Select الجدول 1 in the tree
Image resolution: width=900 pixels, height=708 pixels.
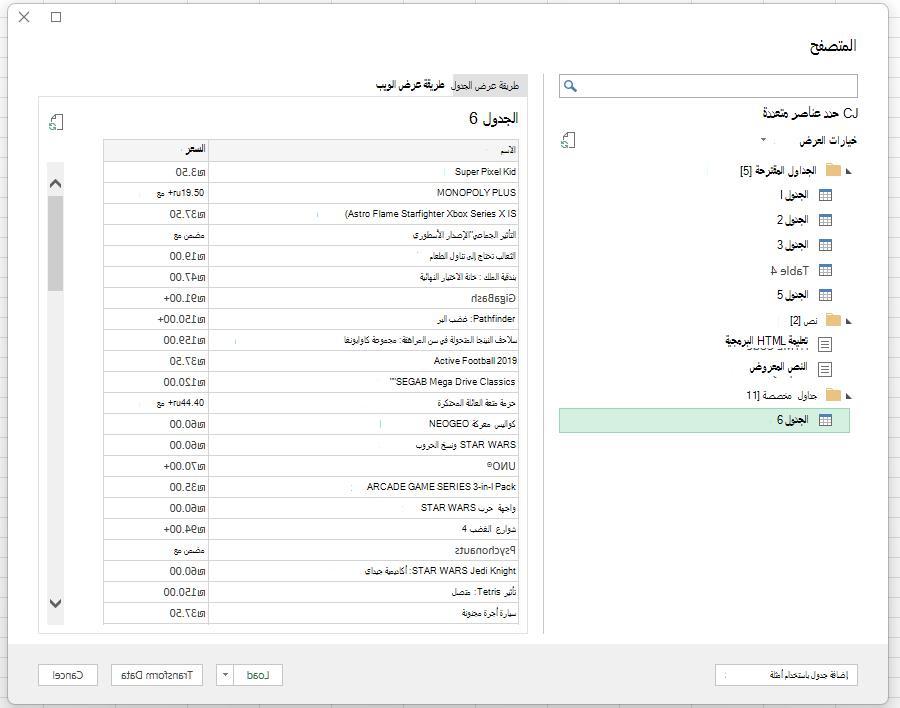tap(794, 195)
